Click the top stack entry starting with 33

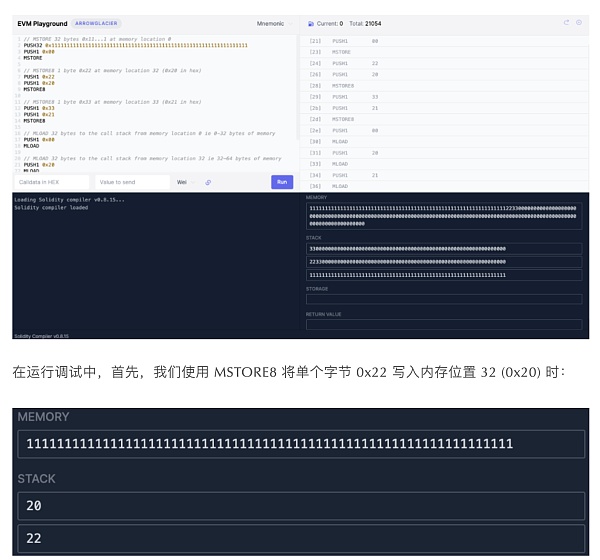point(443,248)
